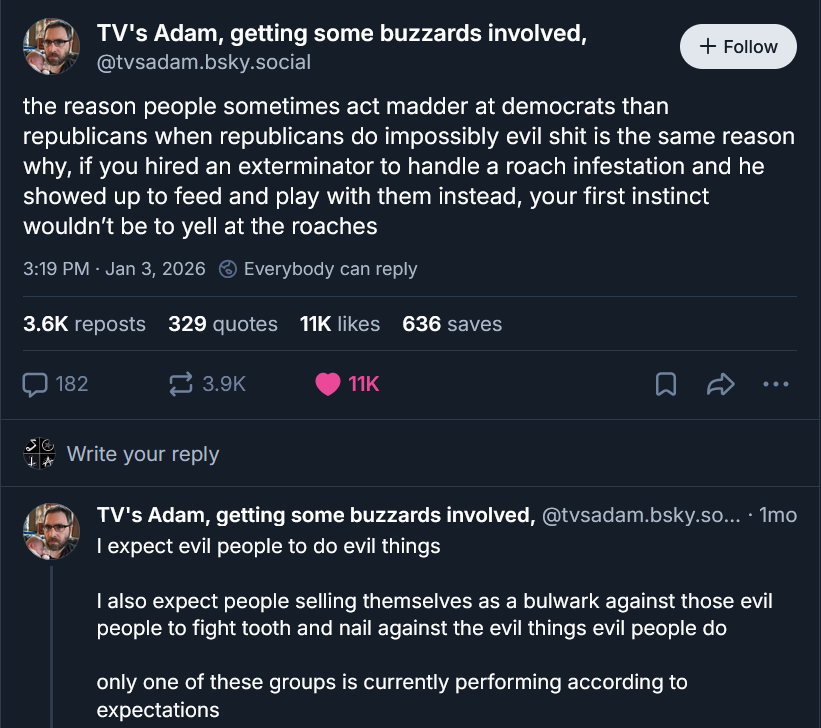Viewport: 821px width, 728px height.
Task: Click the globe icon beside reply setting
Action: pyautogui.click(x=228, y=269)
